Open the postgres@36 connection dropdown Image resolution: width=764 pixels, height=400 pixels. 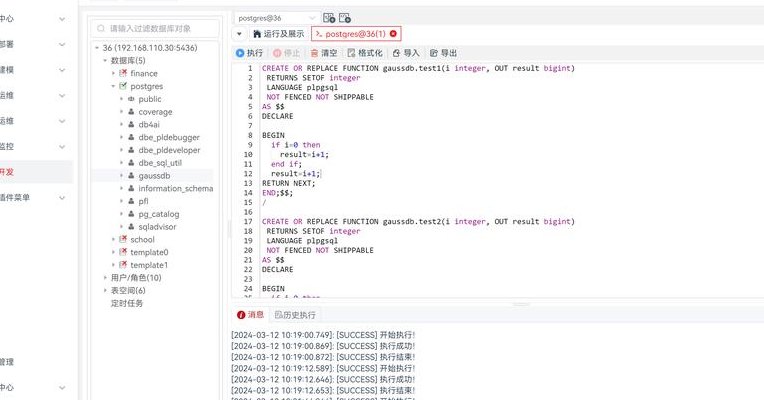276,18
